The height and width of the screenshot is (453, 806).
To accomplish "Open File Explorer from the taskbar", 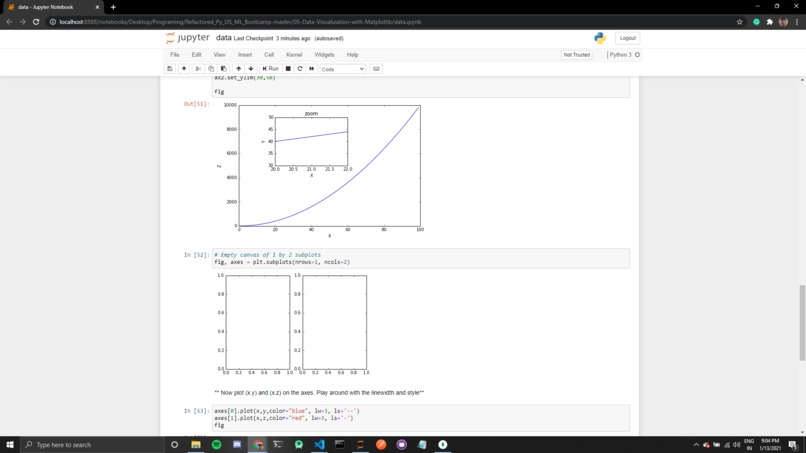I will (196, 445).
